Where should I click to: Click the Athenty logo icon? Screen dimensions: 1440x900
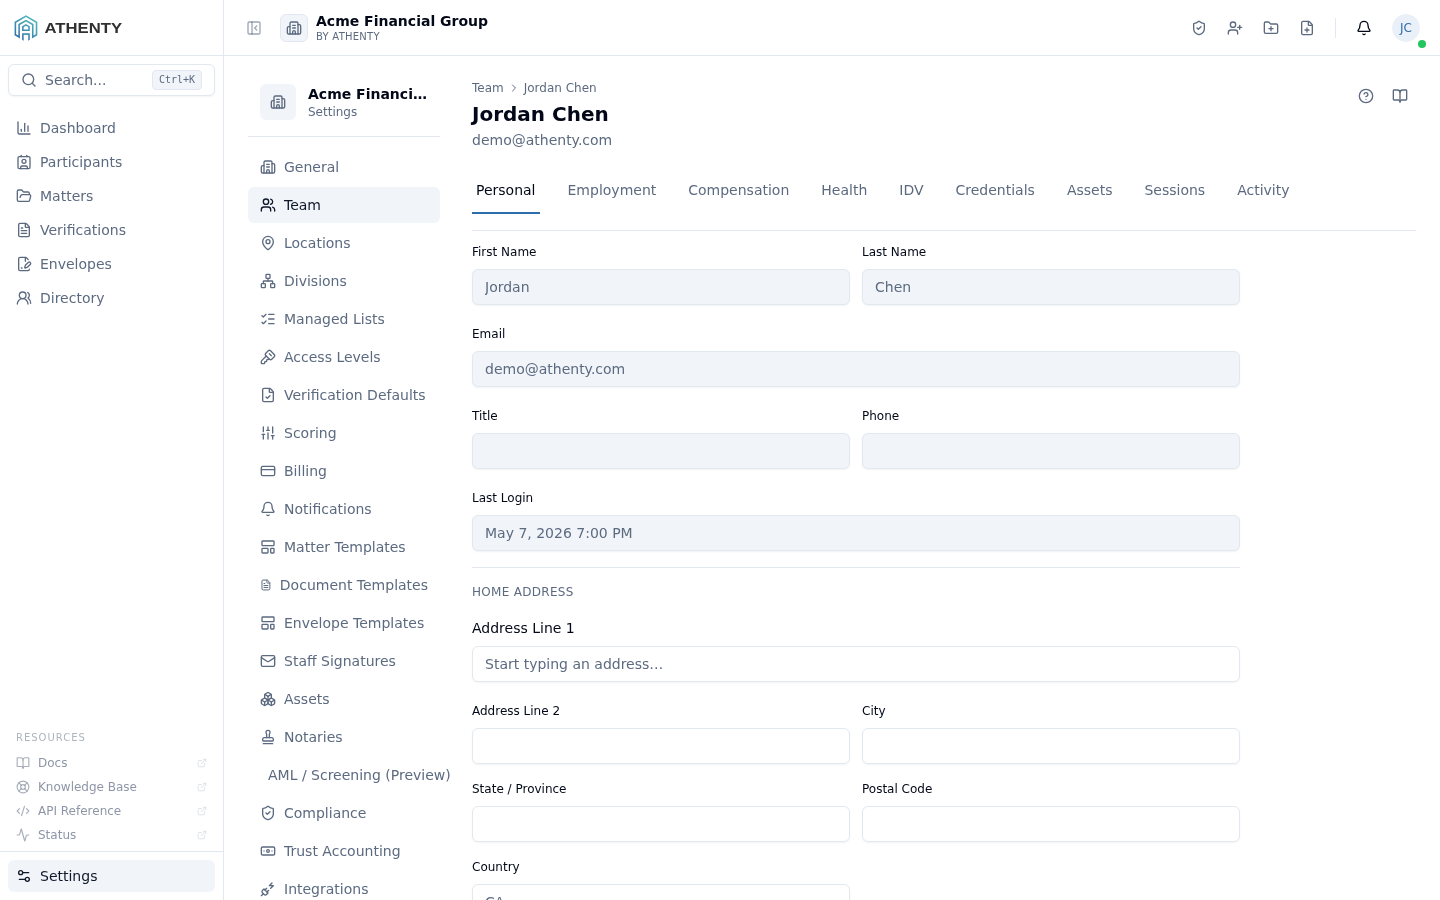click(x=26, y=28)
